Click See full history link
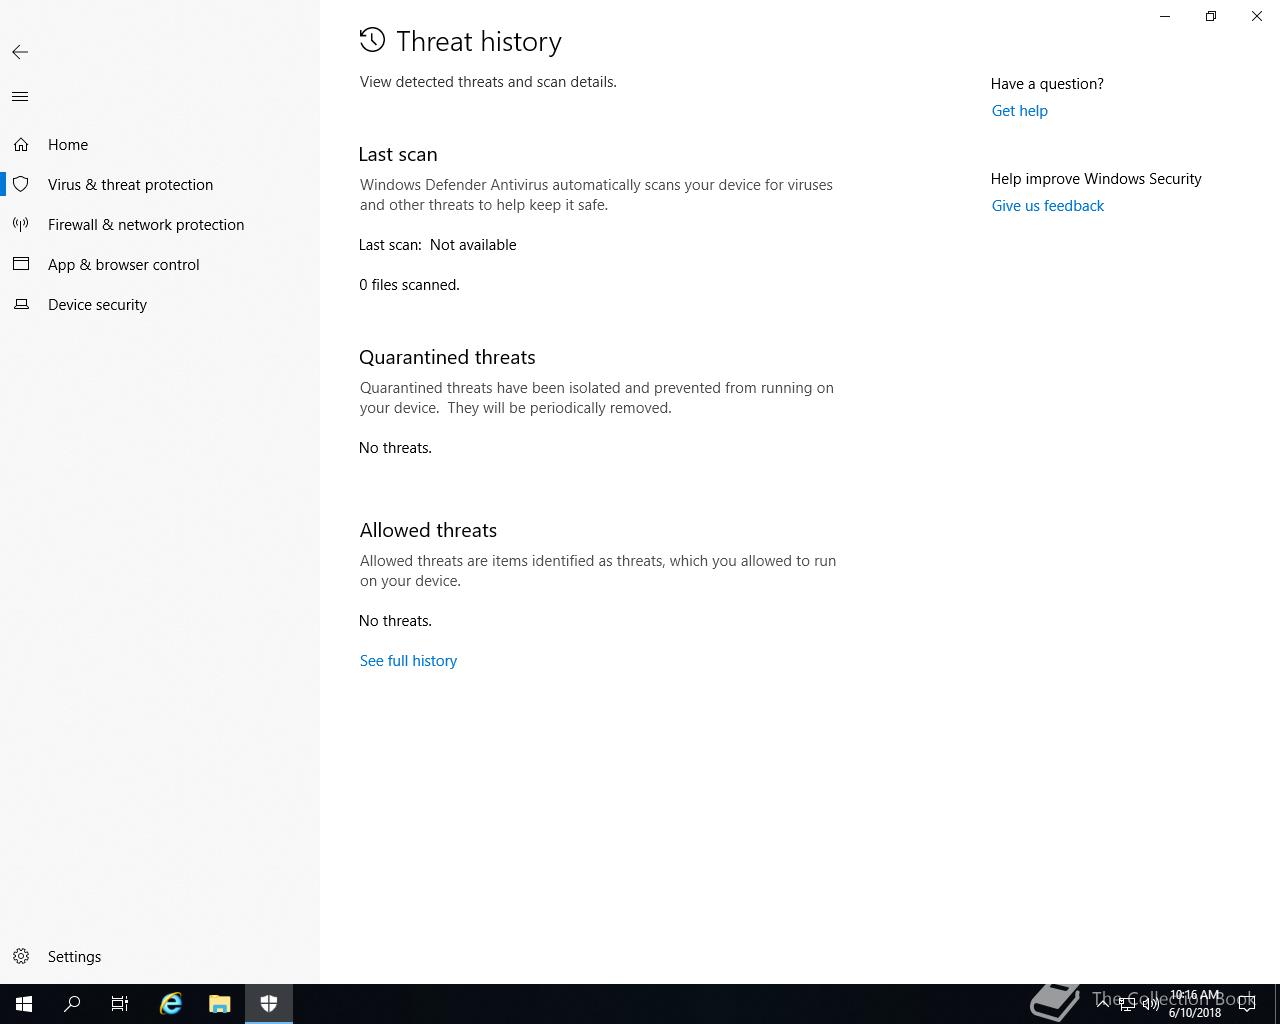 [408, 661]
